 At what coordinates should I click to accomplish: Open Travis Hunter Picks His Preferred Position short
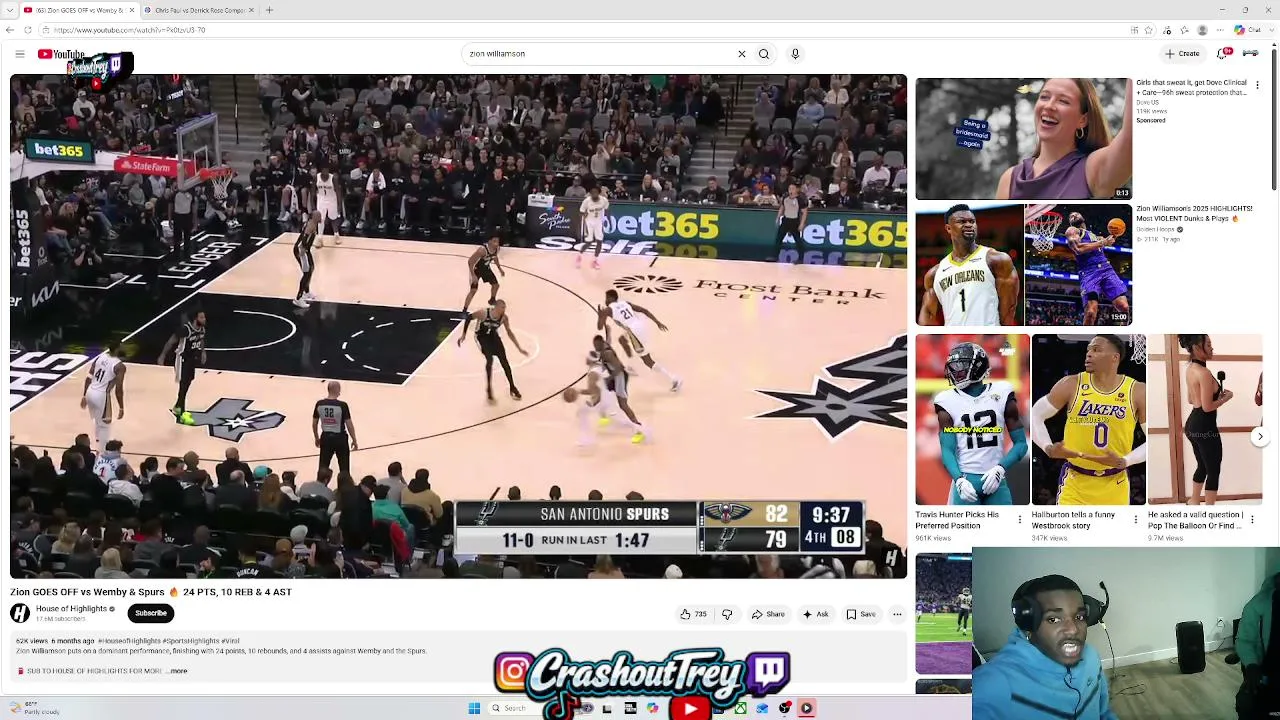(972, 420)
